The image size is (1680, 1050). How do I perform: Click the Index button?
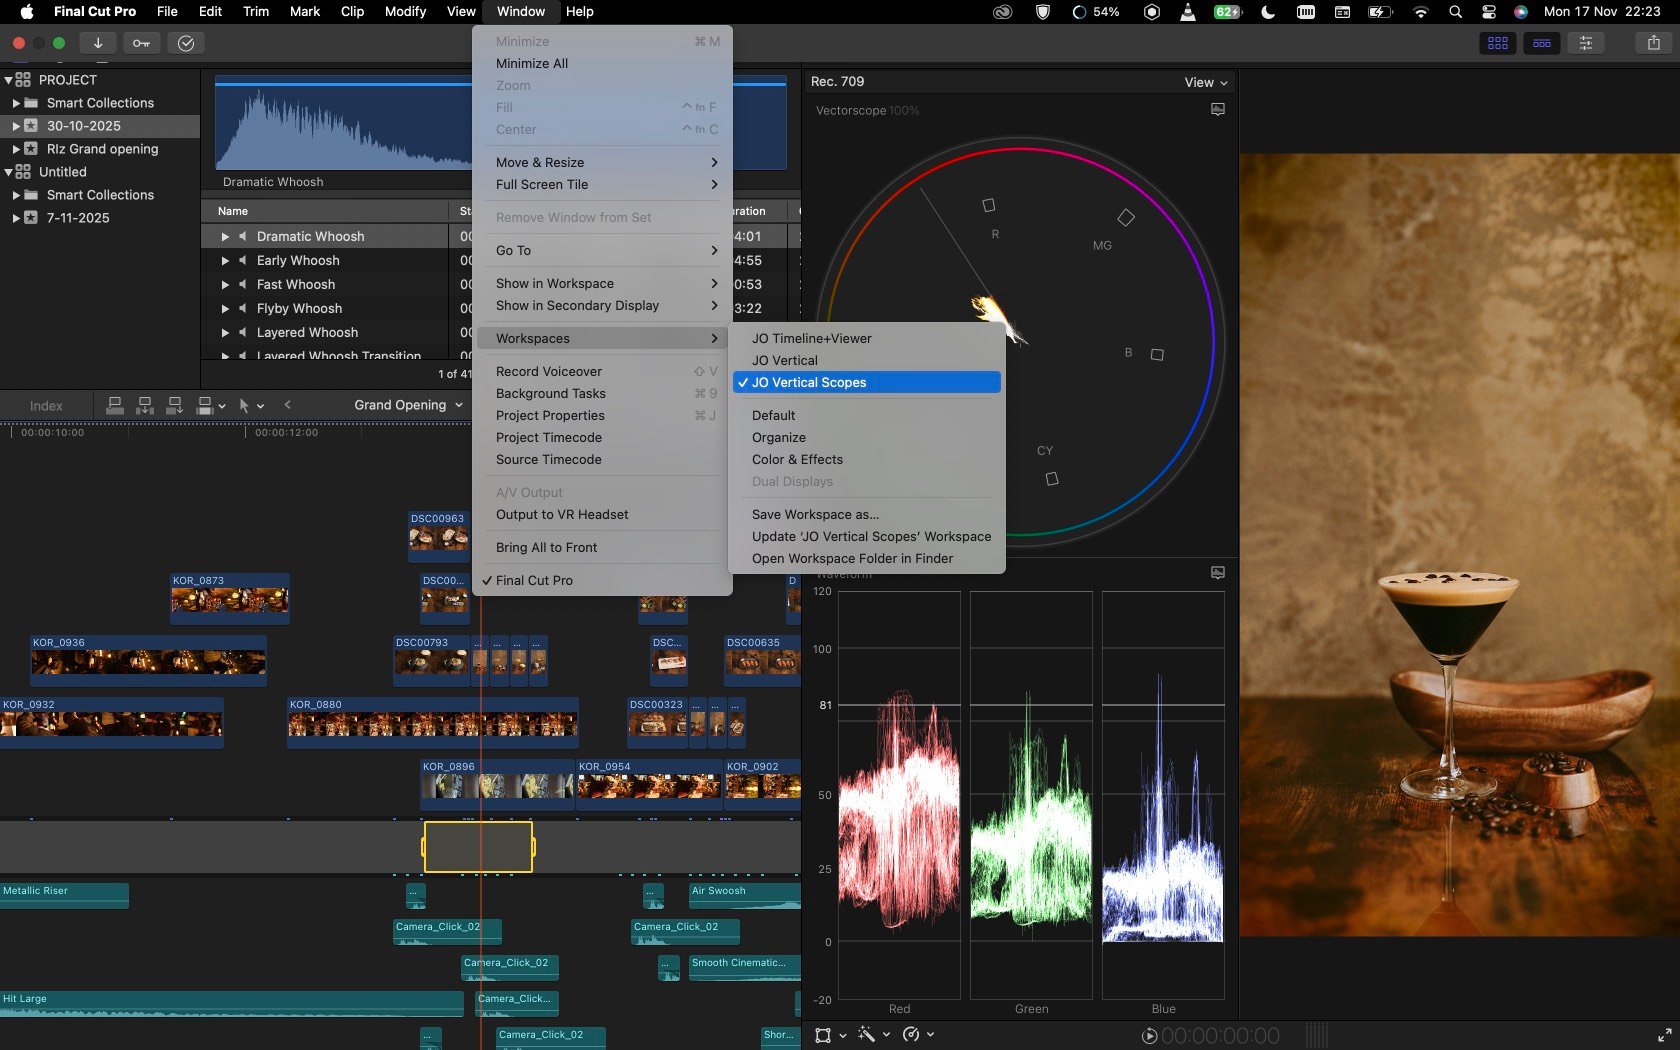(46, 405)
